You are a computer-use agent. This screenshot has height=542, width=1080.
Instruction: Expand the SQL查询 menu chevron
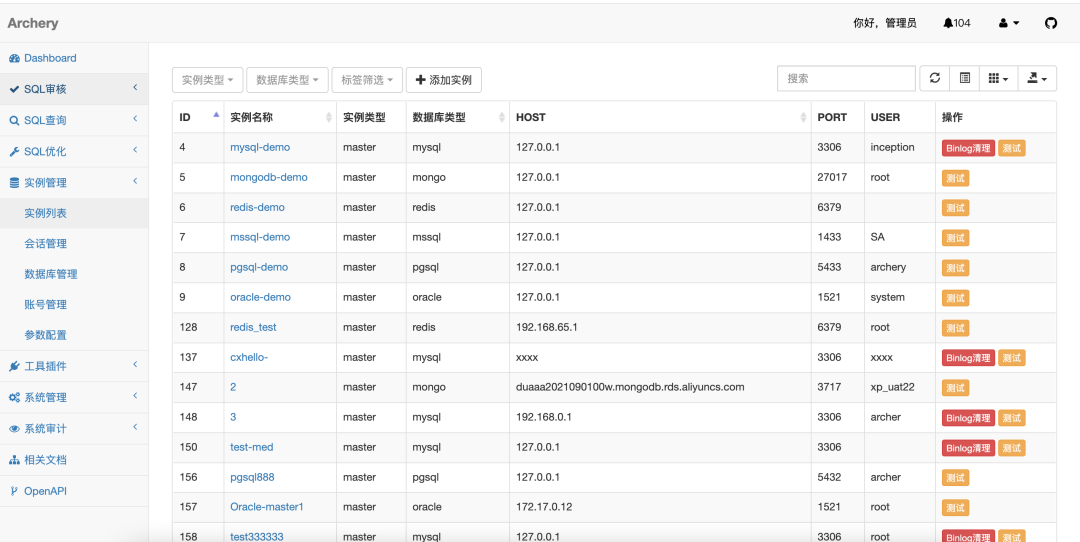pos(135,118)
